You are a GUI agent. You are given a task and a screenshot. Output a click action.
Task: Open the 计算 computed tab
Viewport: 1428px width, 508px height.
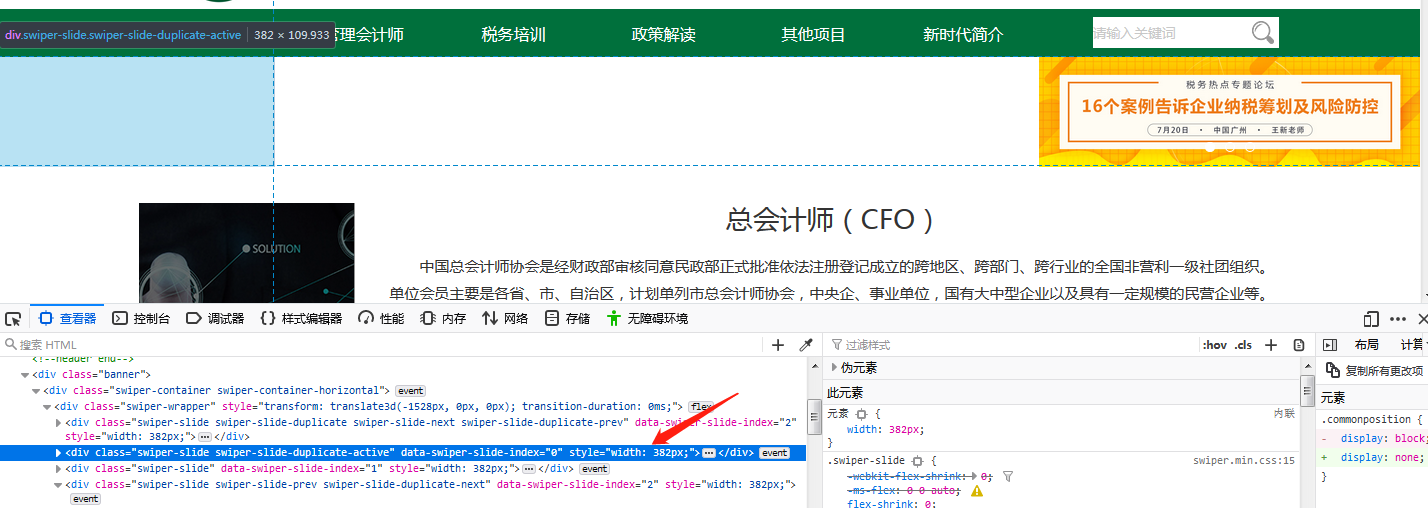pos(1412,345)
